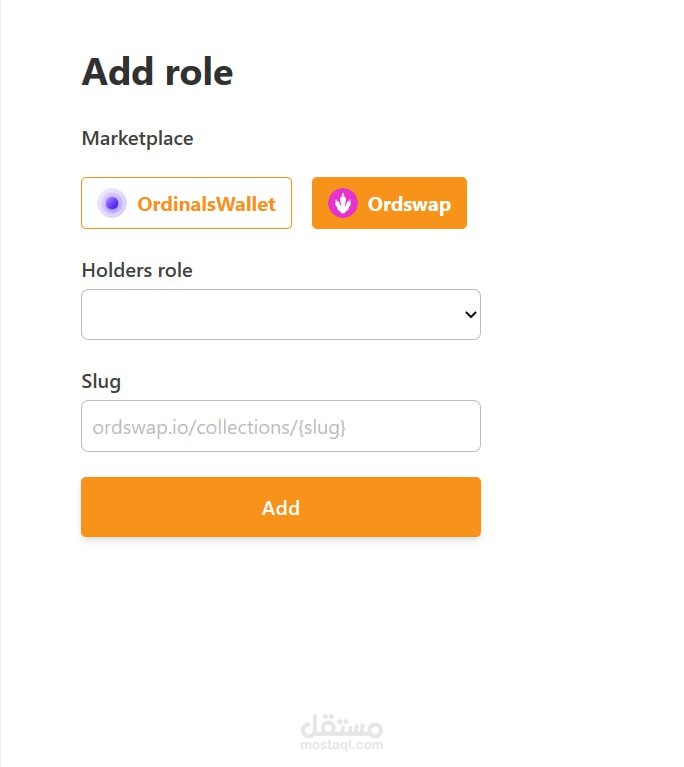684x767 pixels.
Task: Click the Holders role chevron arrow
Action: coord(471,315)
